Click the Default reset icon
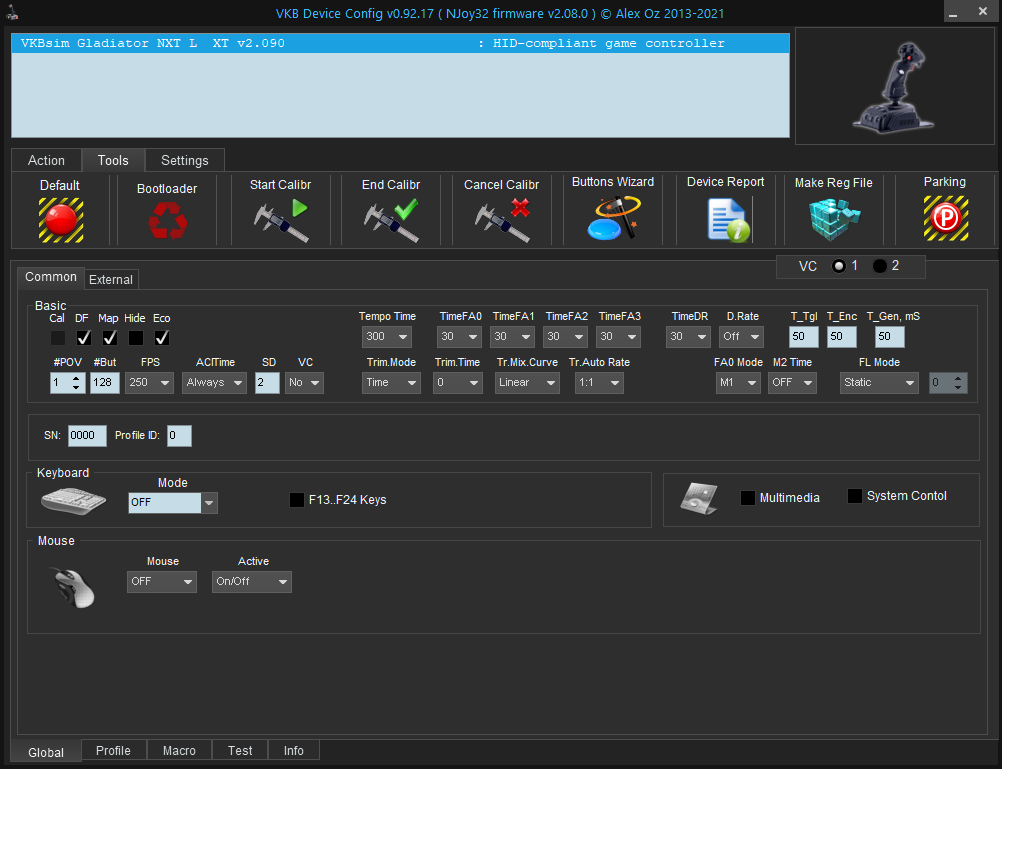 [x=60, y=219]
